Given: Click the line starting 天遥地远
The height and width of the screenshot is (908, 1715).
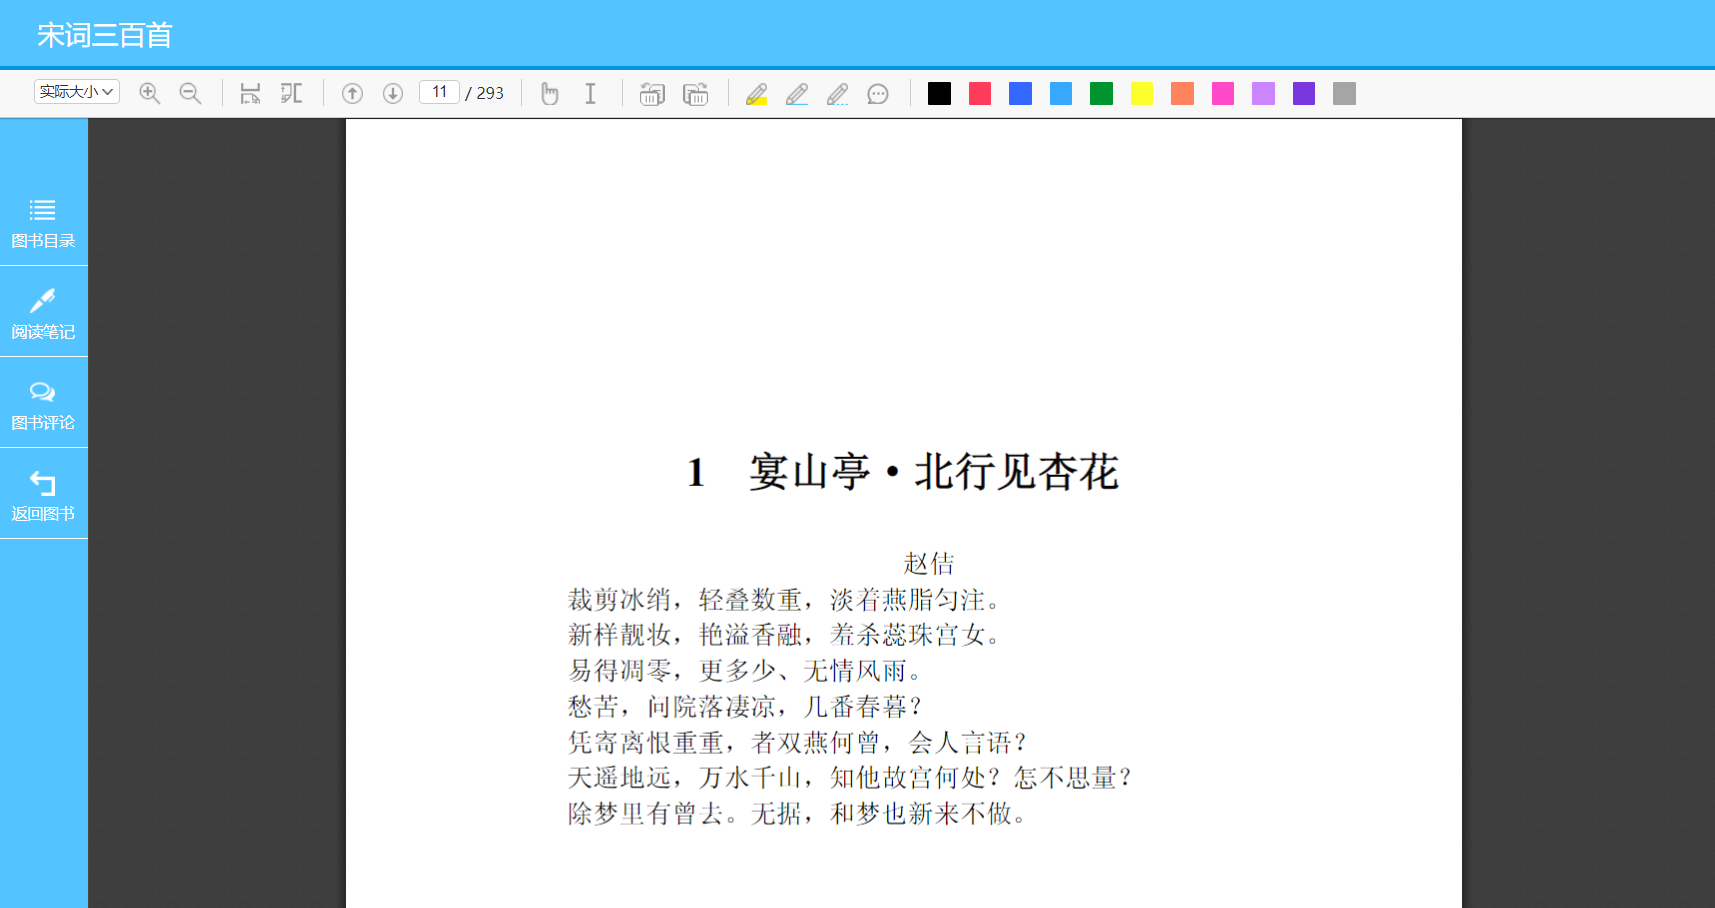Looking at the screenshot, I should (x=850, y=778).
